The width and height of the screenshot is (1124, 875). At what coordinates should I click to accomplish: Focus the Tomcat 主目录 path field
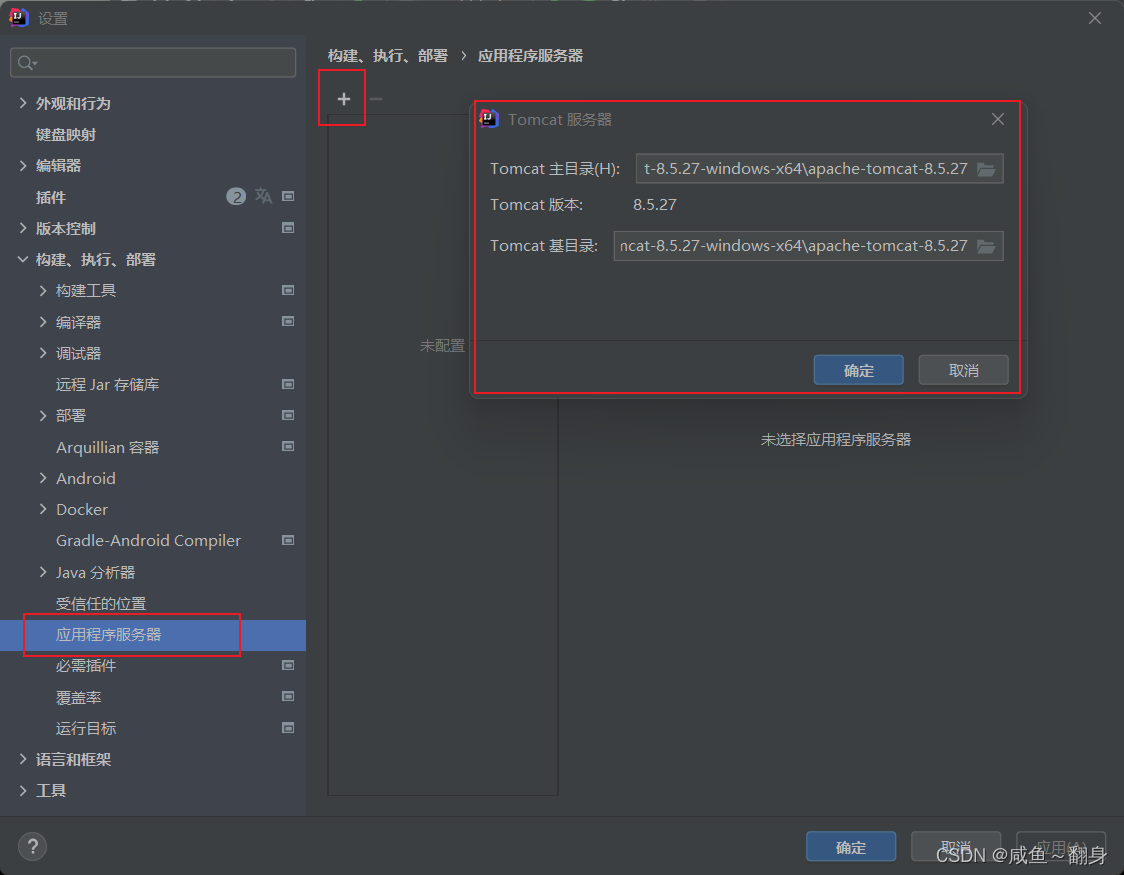(x=819, y=169)
